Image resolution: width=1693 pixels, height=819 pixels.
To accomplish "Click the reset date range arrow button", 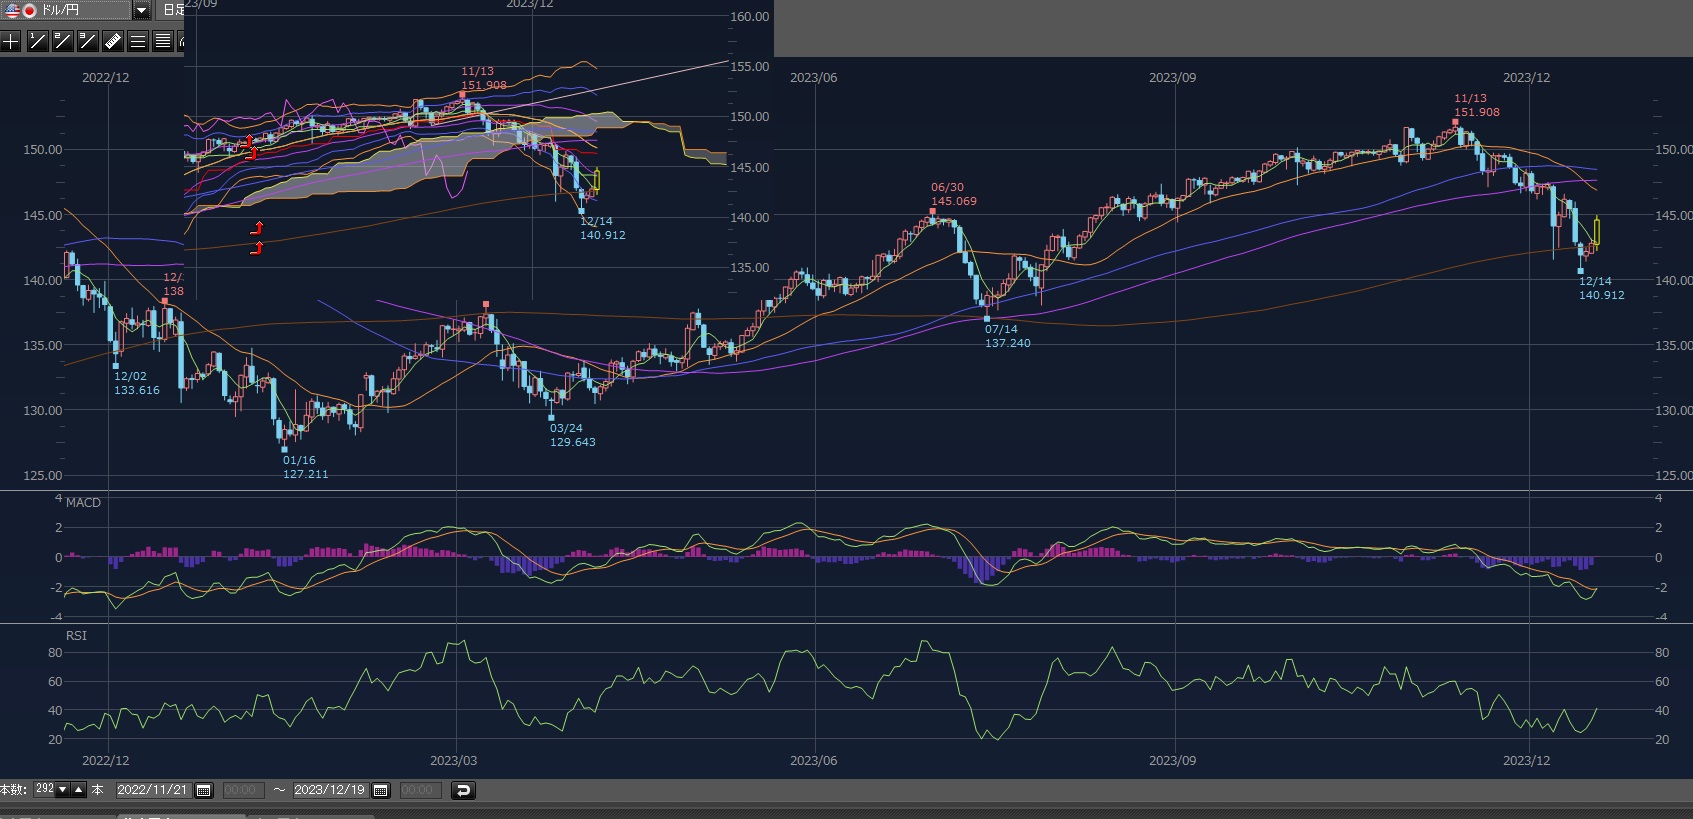I will (463, 790).
